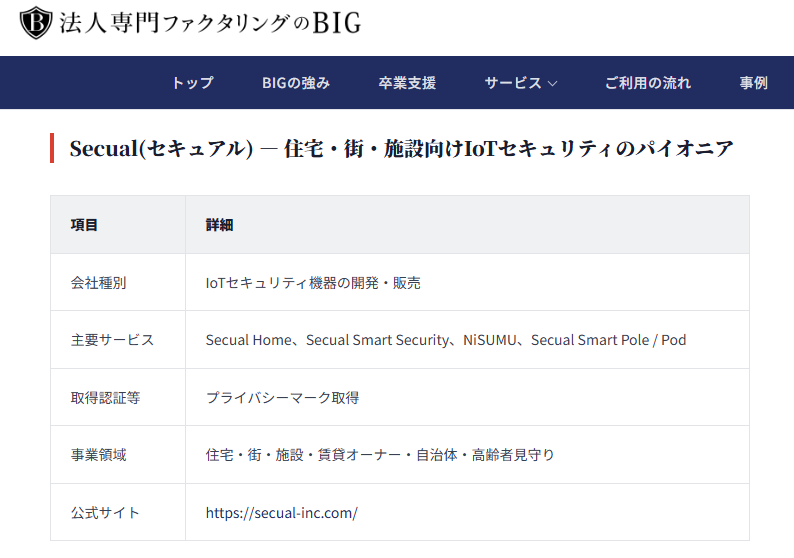This screenshot has width=794, height=558.
Task: Select the 卒業支援 menu item
Action: coord(407,83)
